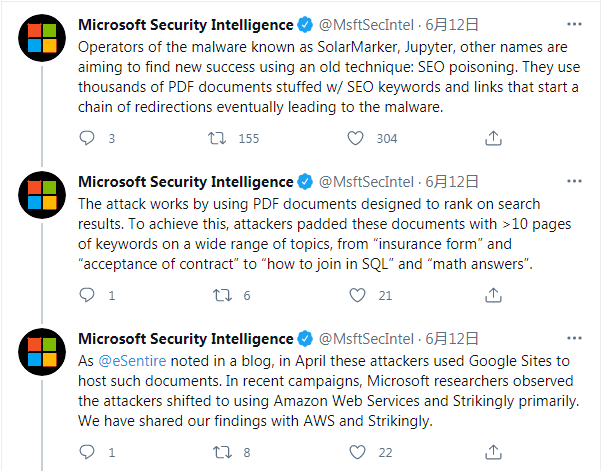Open the Microsoft logo avatar on first tweet
This screenshot has height=471, width=602.
point(42,38)
